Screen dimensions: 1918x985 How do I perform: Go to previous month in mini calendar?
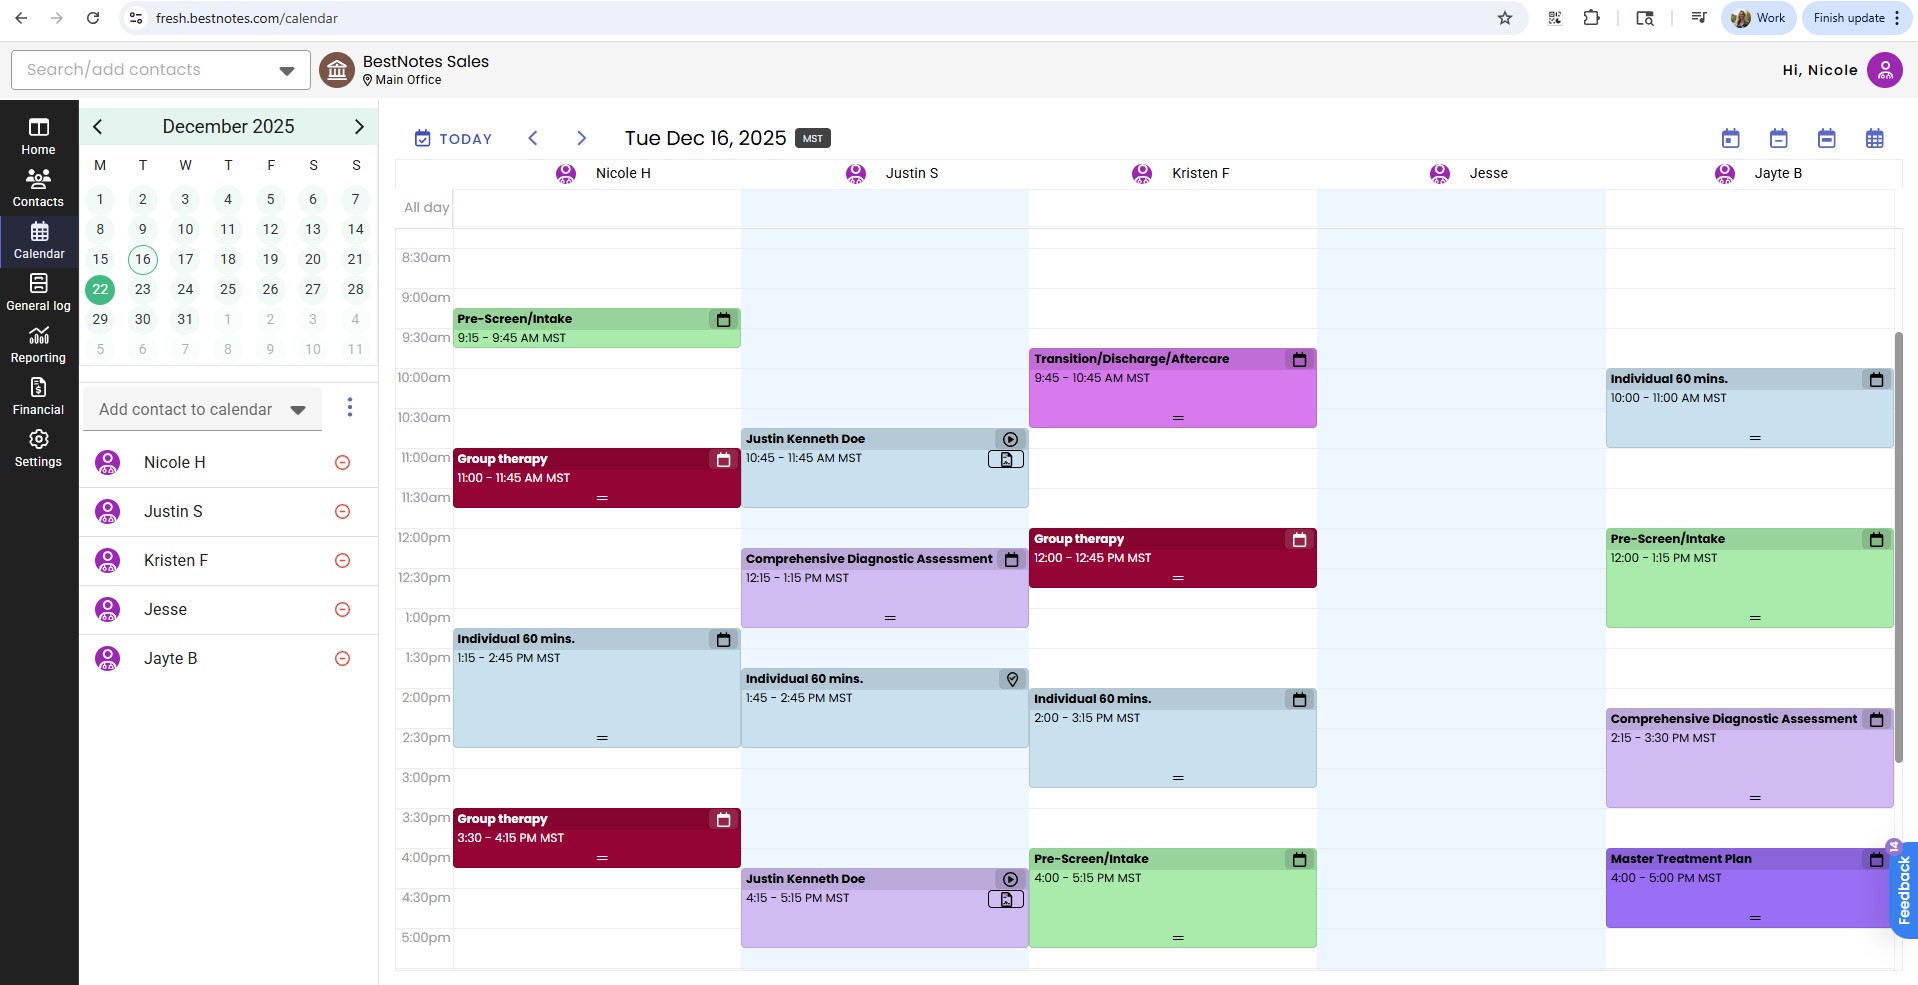pos(97,126)
